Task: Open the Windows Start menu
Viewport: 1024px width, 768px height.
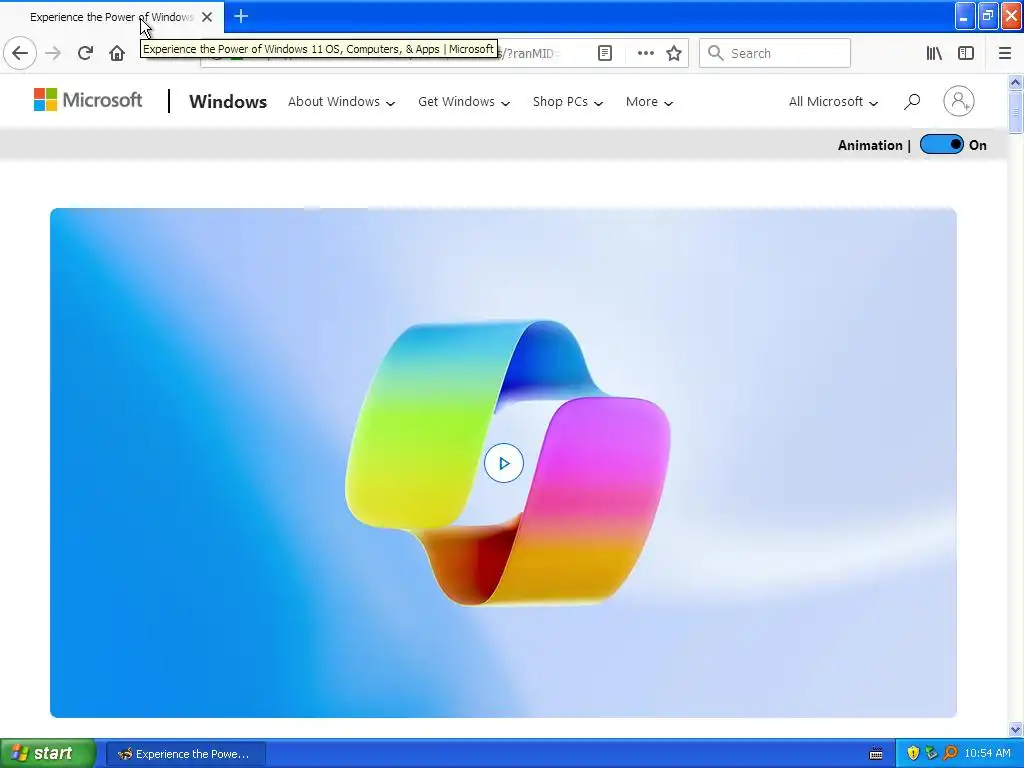Action: tap(48, 753)
